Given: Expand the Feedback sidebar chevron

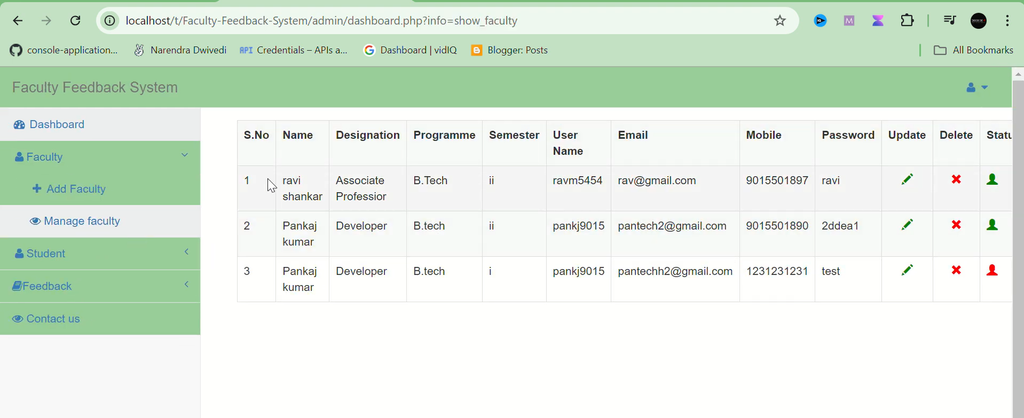Looking at the screenshot, I should click(186, 285).
